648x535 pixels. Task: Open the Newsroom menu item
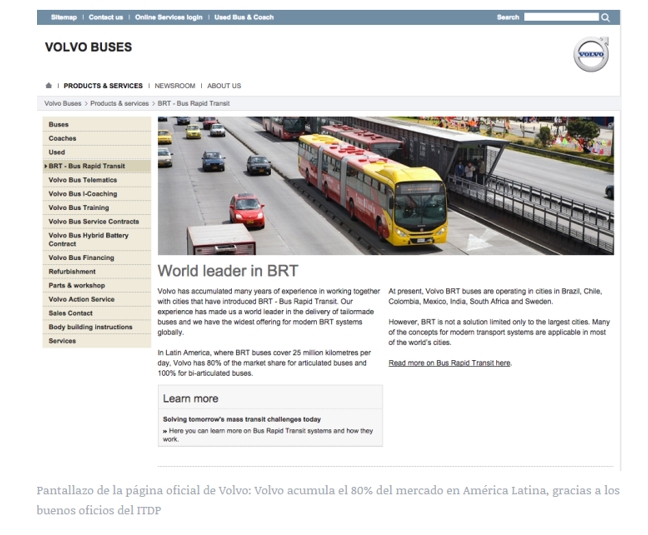[x=174, y=86]
